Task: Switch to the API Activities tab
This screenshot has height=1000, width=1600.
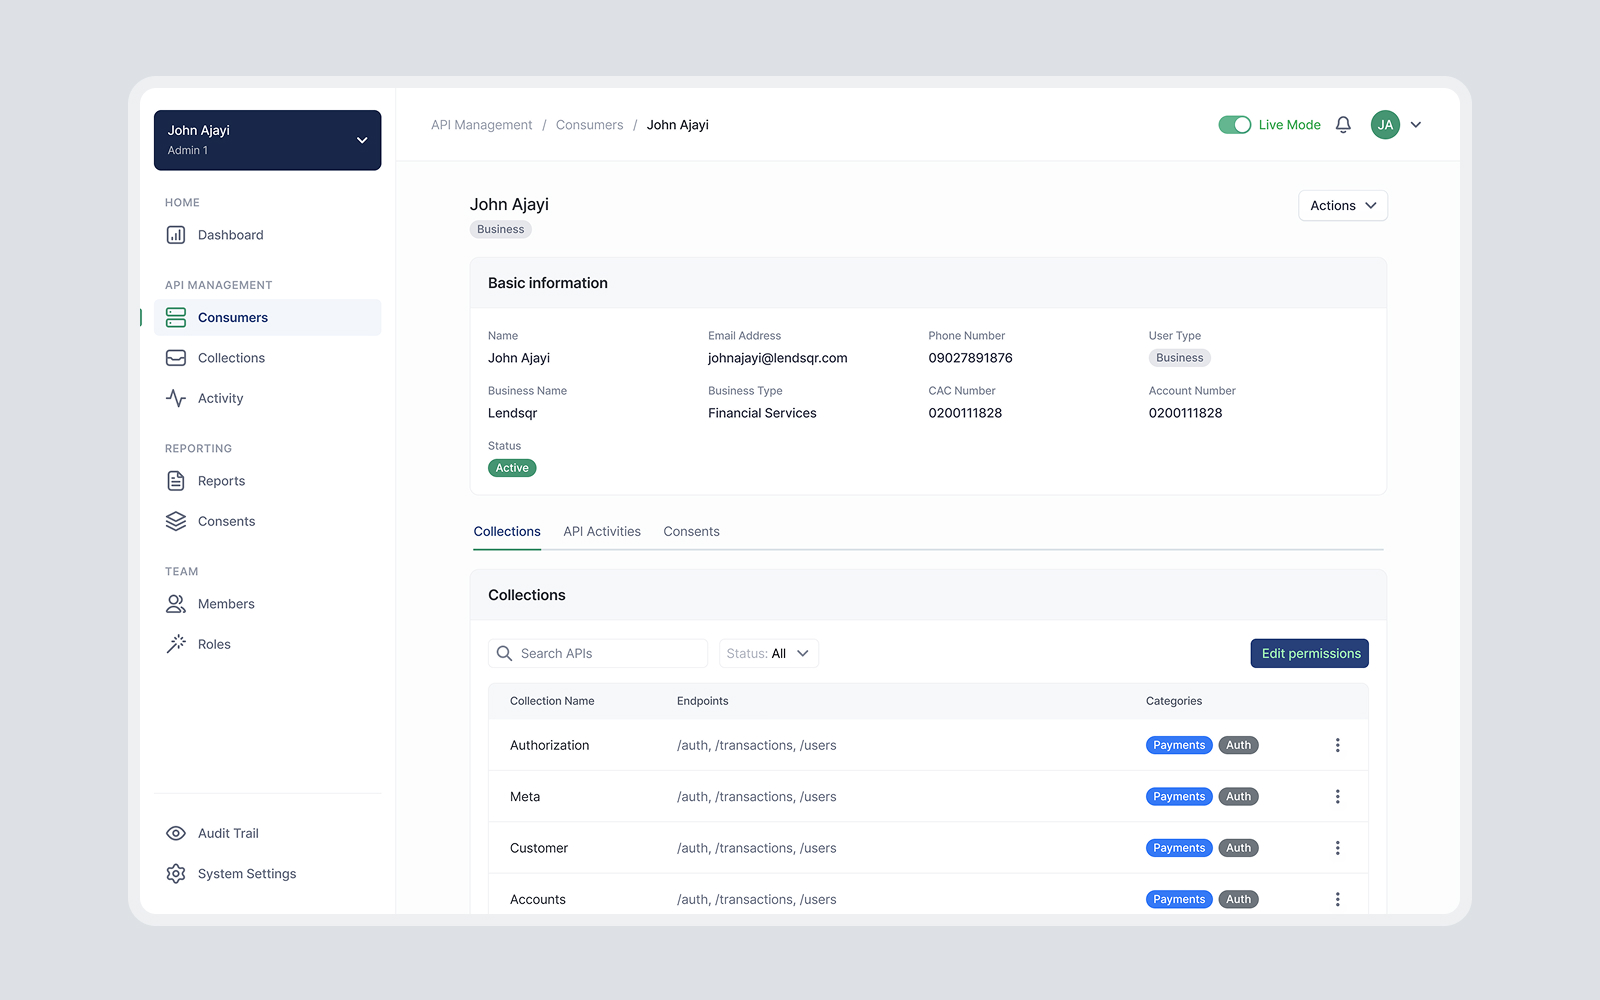Action: point(601,531)
